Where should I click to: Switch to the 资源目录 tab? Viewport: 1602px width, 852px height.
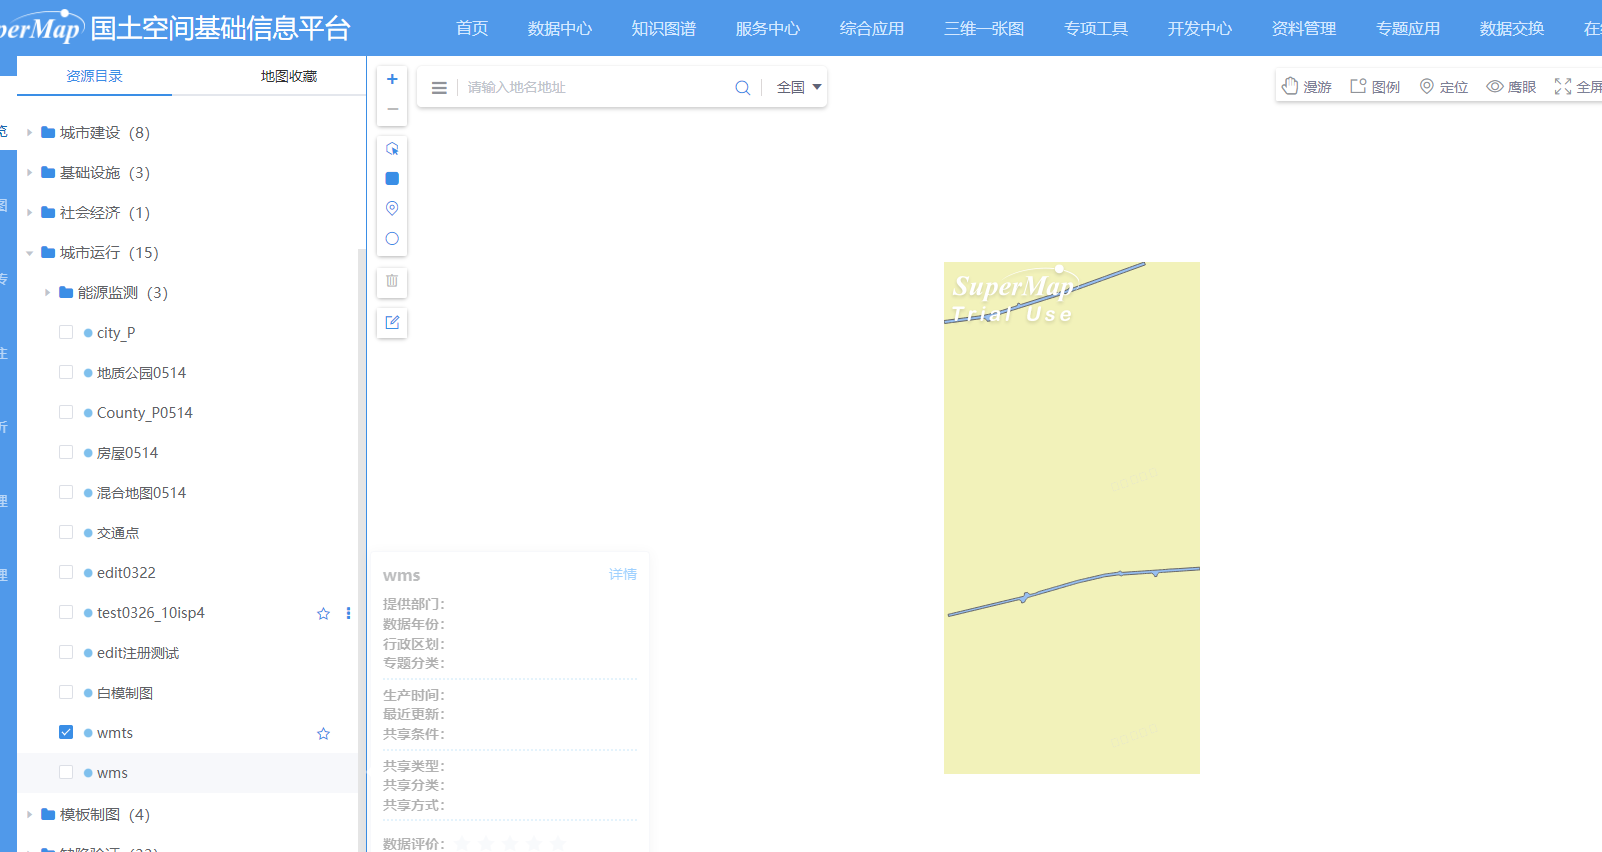pos(95,76)
